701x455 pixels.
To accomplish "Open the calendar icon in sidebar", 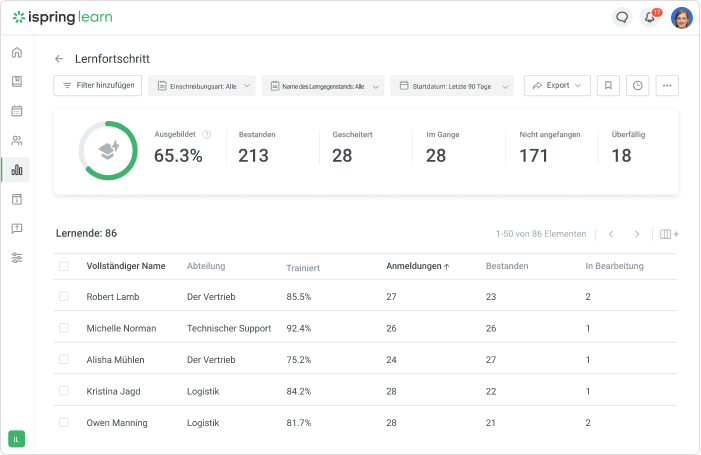I will 17,111.
